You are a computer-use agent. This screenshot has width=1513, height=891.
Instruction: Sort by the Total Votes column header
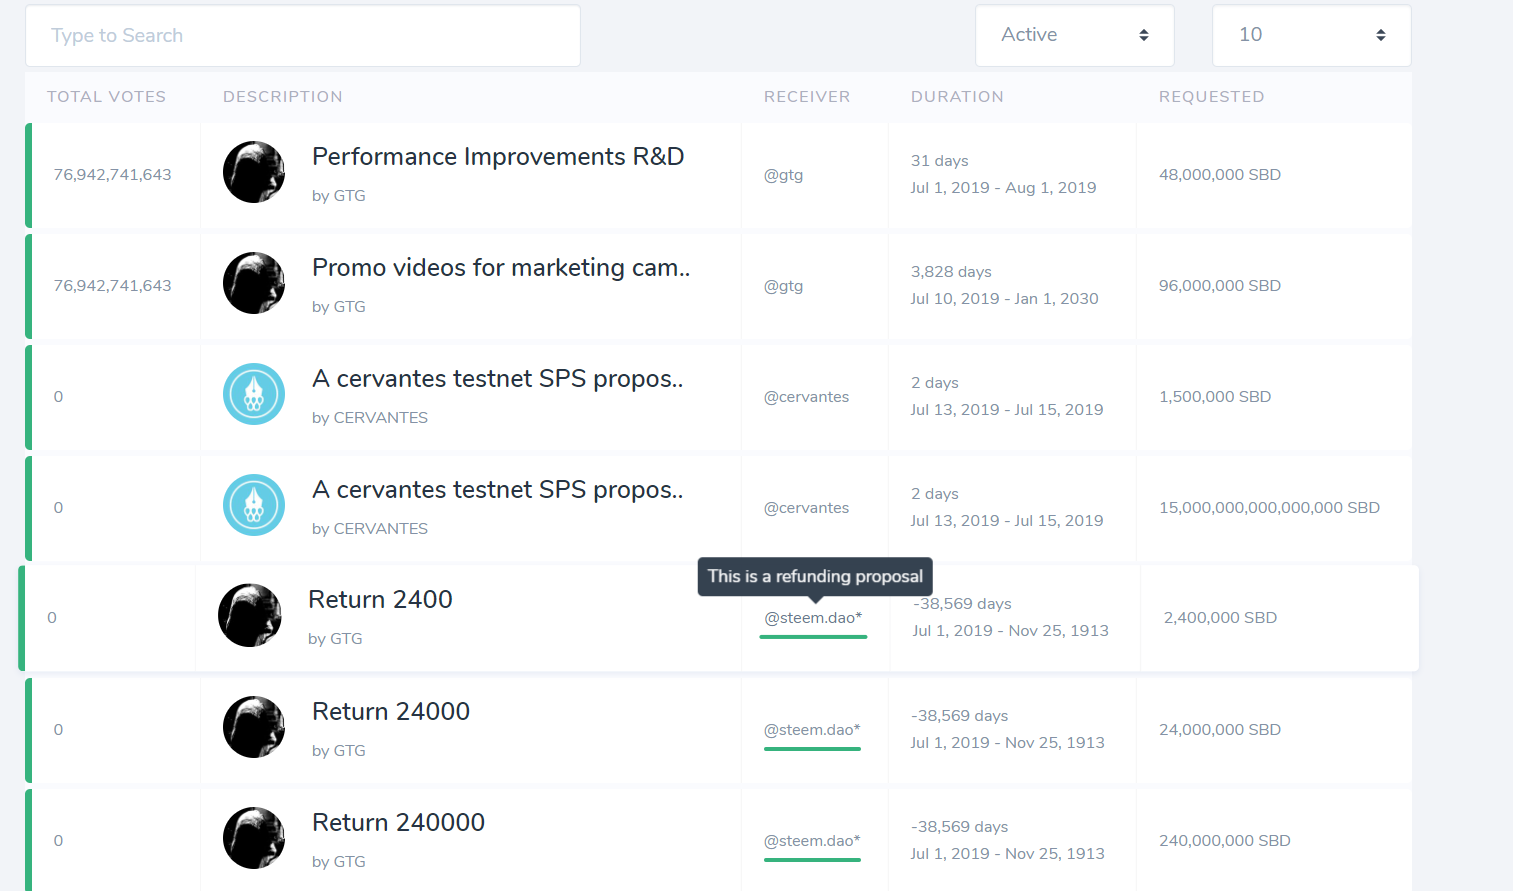click(107, 97)
